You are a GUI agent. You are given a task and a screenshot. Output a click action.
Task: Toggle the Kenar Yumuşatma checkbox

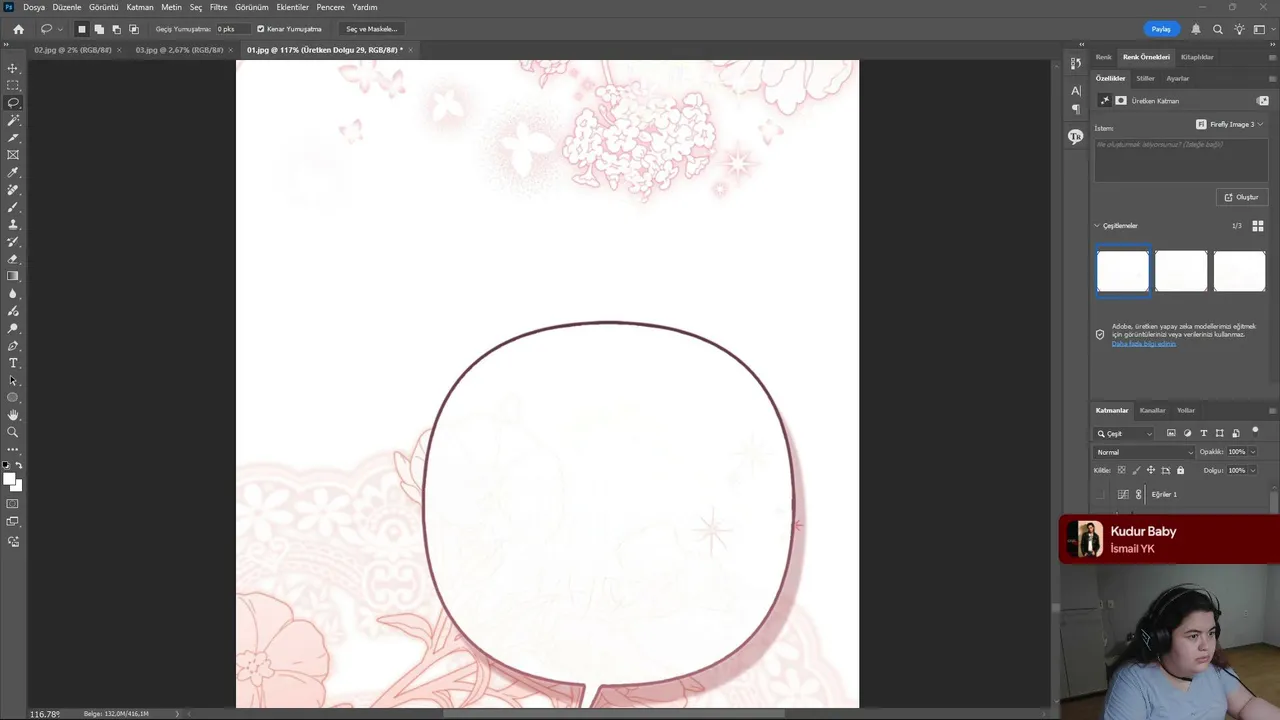(261, 29)
